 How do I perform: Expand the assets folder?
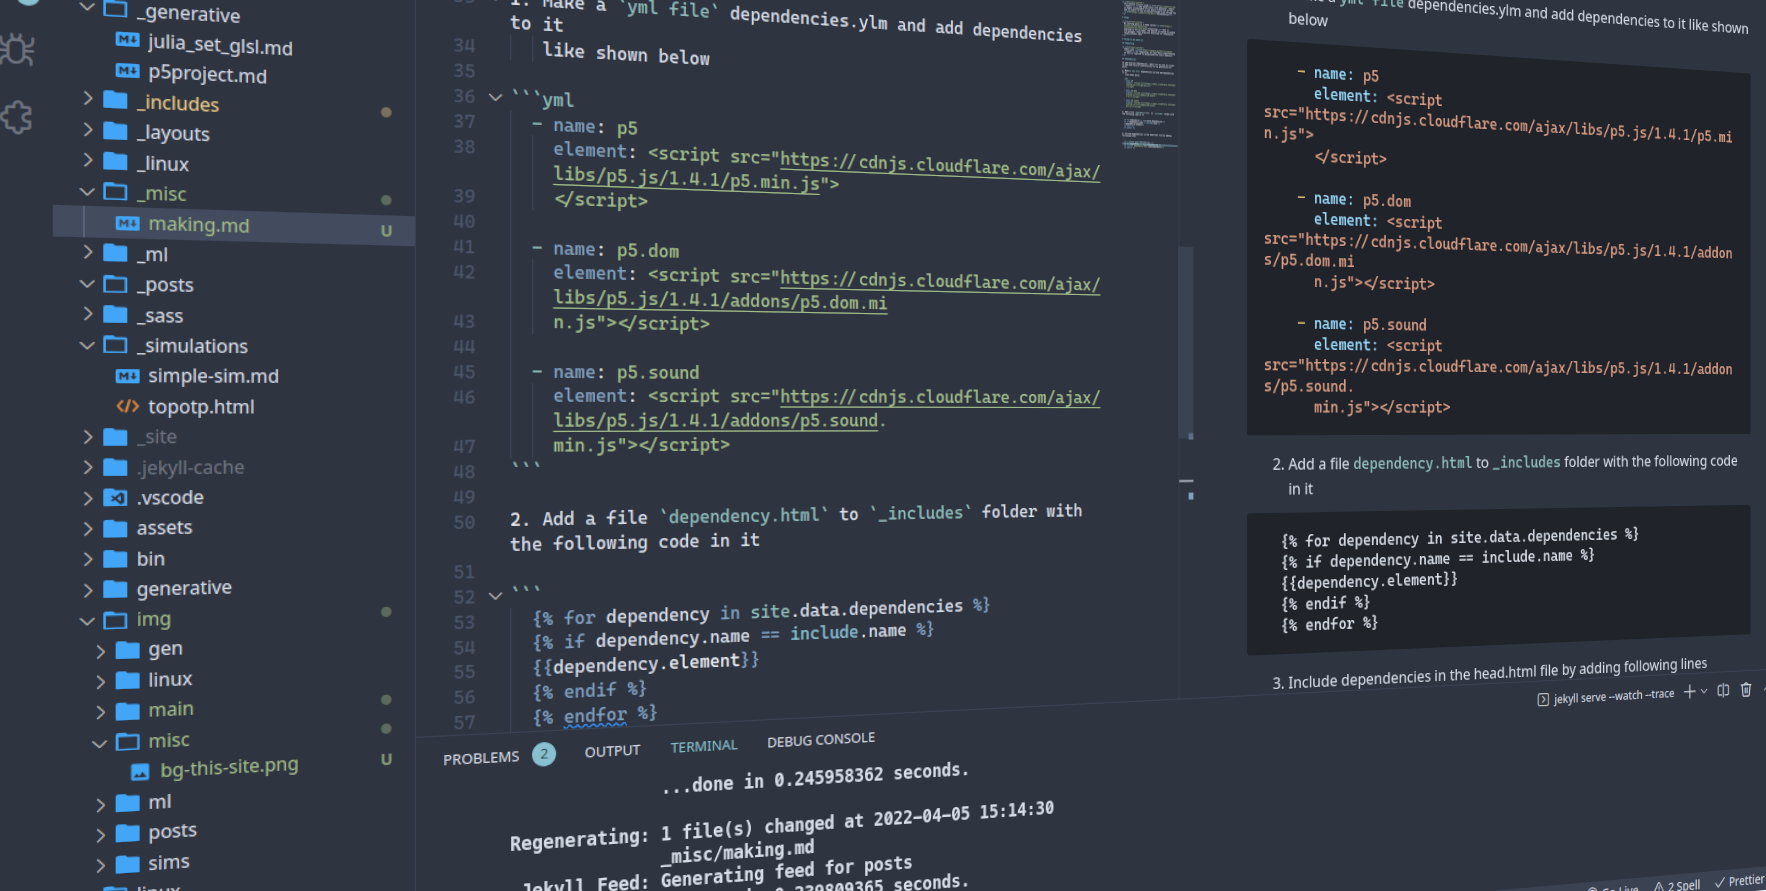pos(88,528)
